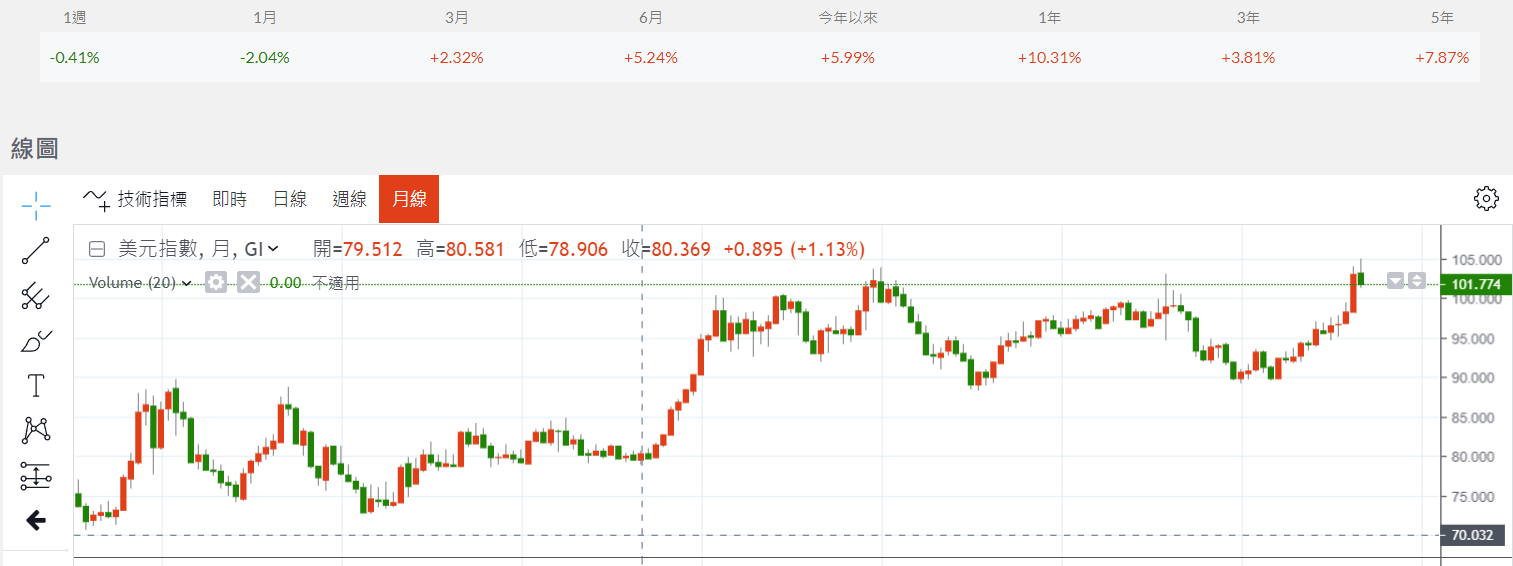Expand the 美元指數 symbol dropdown arrow
Image resolution: width=1513 pixels, height=566 pixels.
click(x=274, y=249)
